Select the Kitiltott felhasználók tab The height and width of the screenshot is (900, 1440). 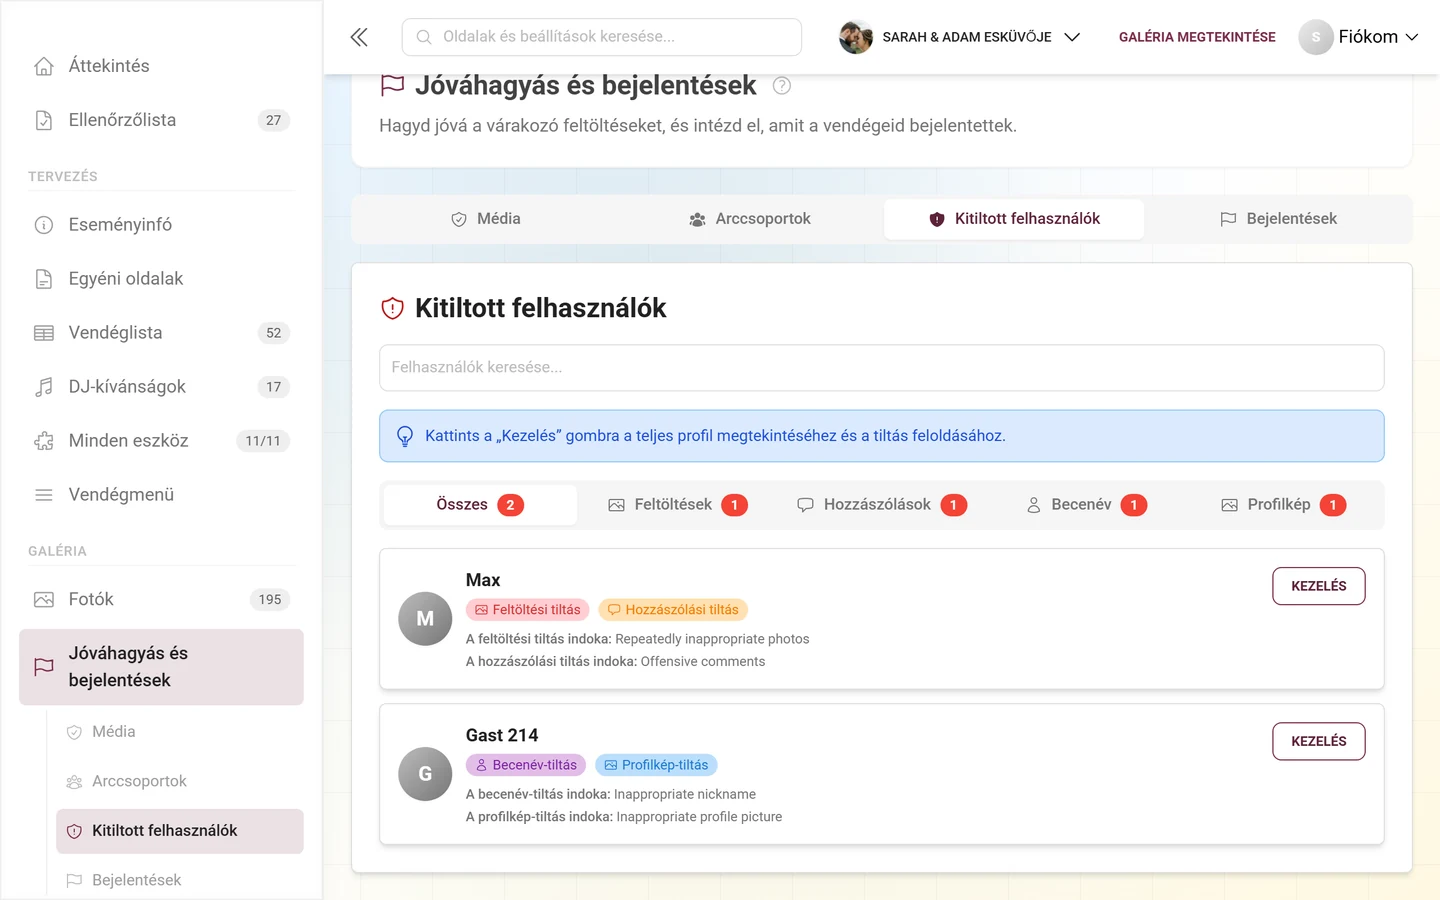coord(1014,219)
